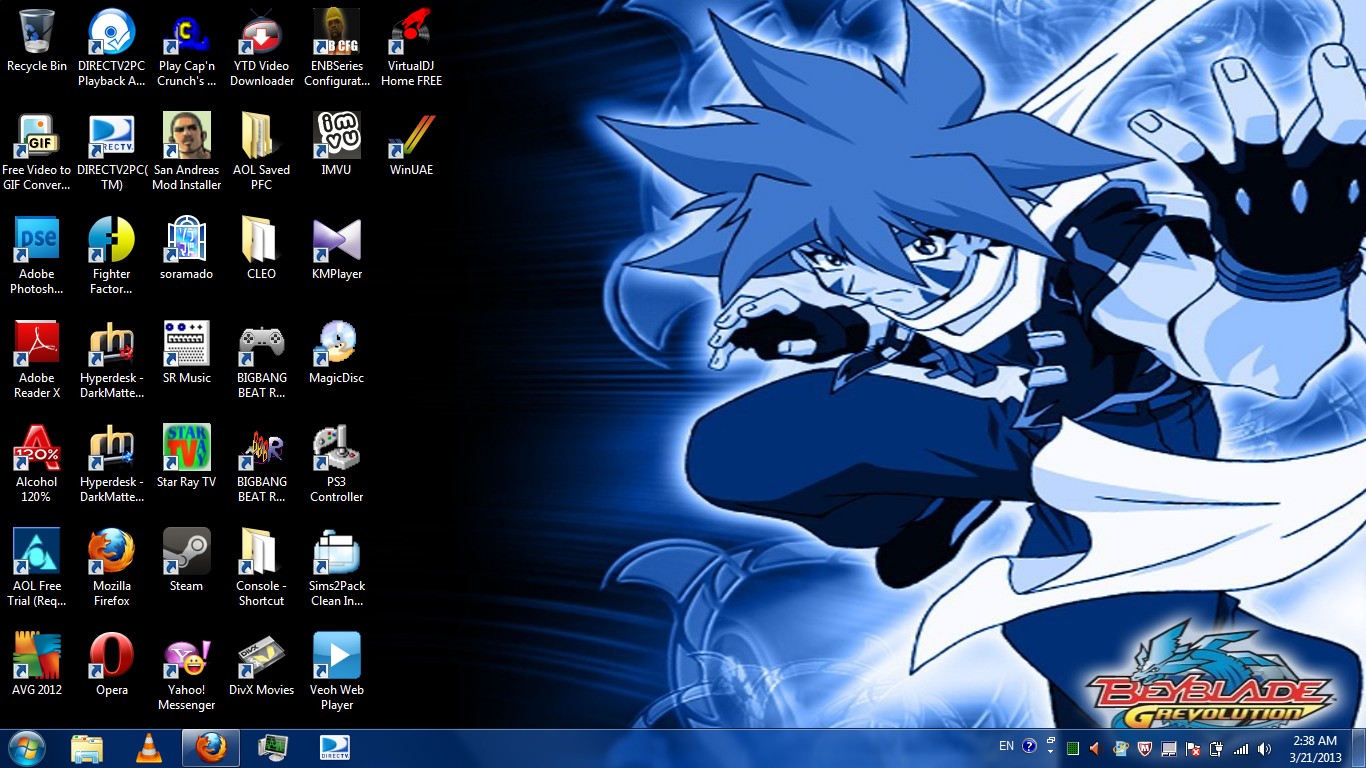
Task: Select the Alcohol 120% desktop icon
Action: (x=37, y=464)
